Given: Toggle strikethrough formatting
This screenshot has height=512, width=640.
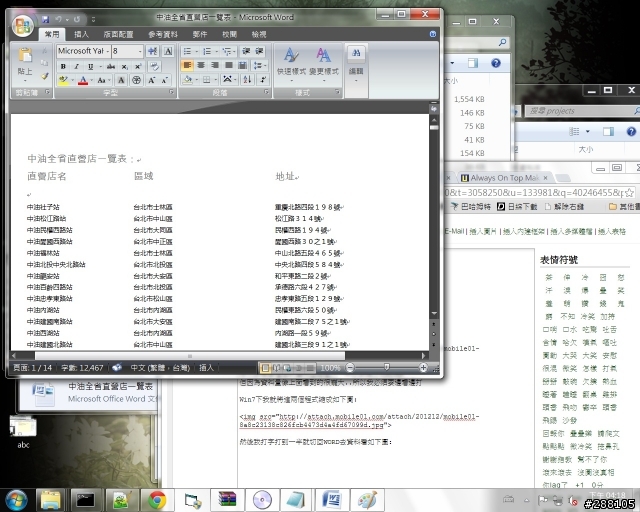Looking at the screenshot, I should pyautogui.click(x=111, y=66).
